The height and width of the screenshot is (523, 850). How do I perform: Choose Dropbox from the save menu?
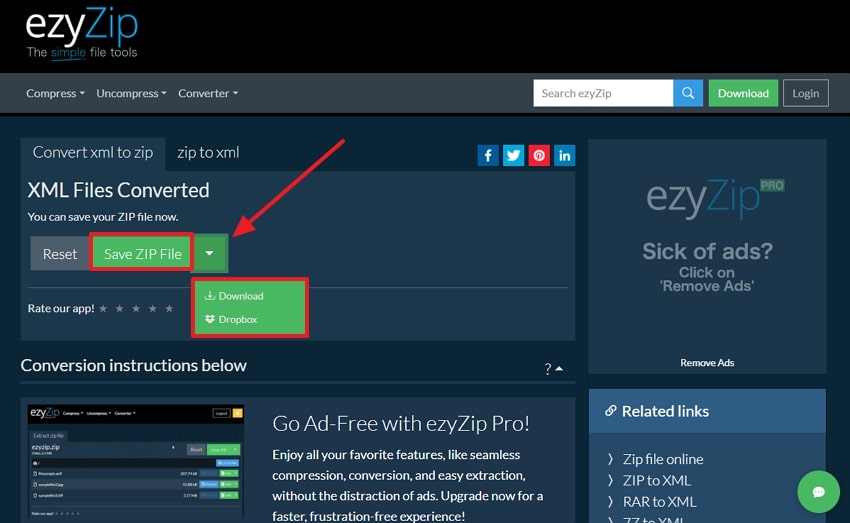[x=231, y=320]
